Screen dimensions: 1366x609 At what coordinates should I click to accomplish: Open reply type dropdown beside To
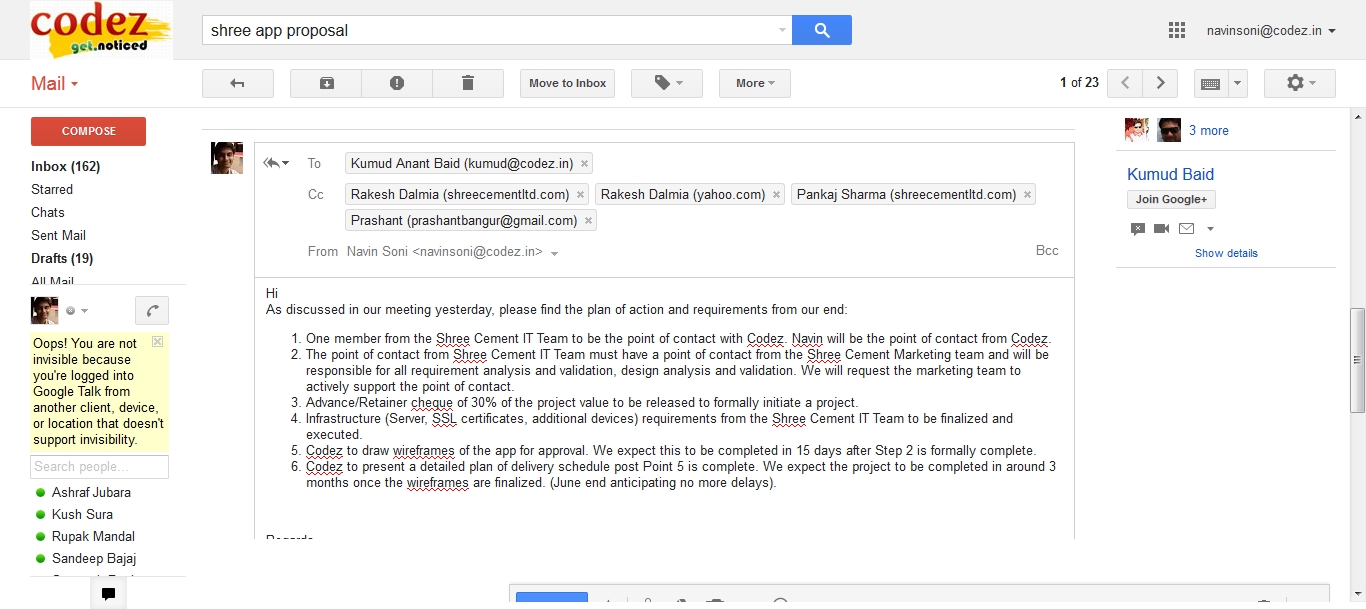[276, 163]
